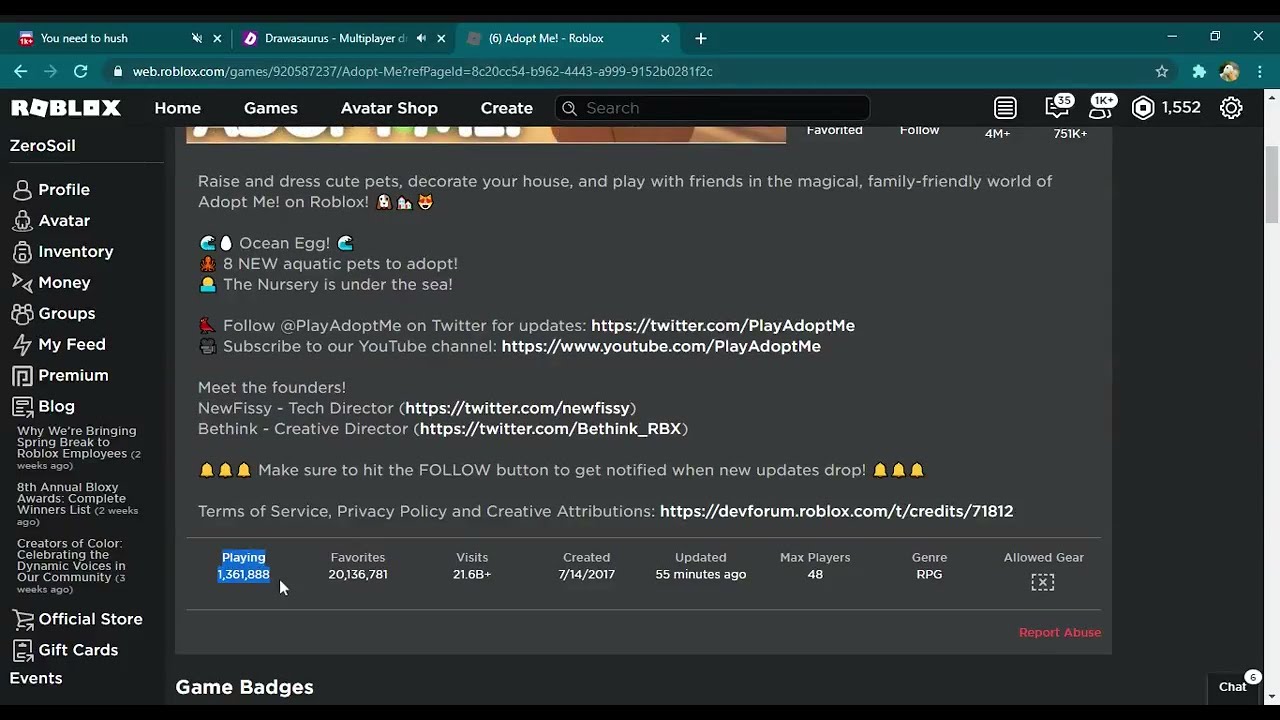Open Creators of Color blog post
The width and height of the screenshot is (1280, 720).
tap(71, 566)
